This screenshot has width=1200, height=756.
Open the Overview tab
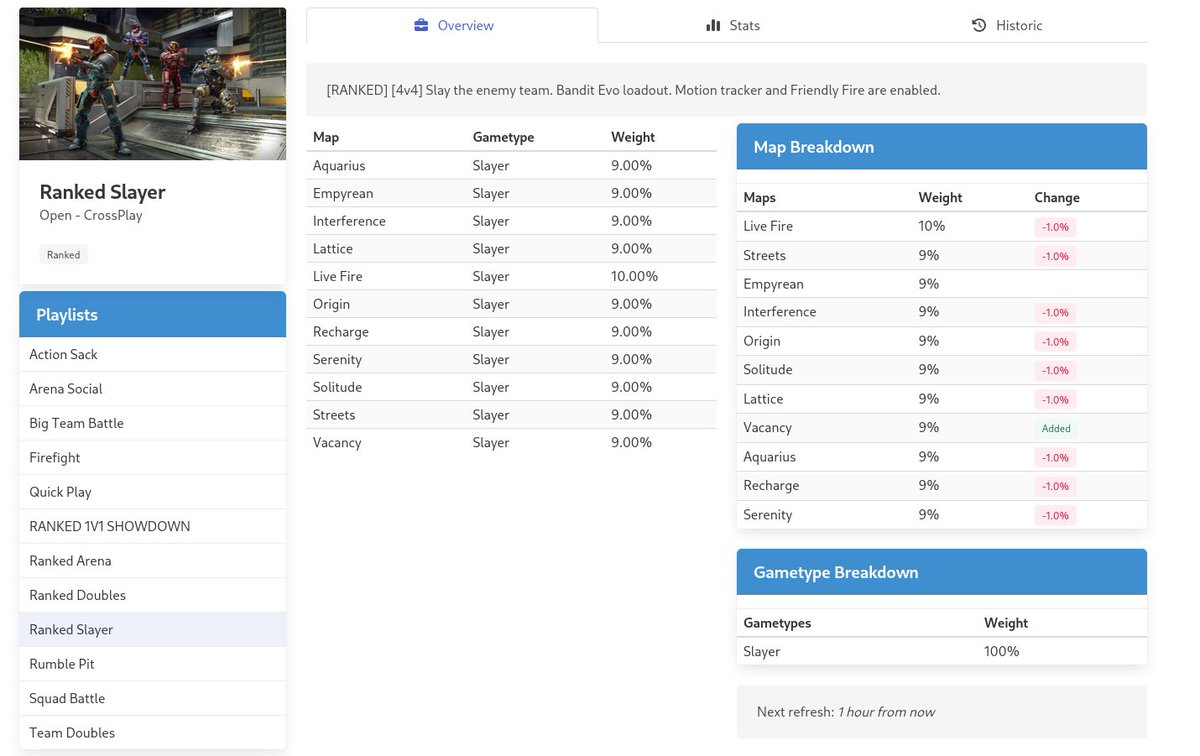452,25
